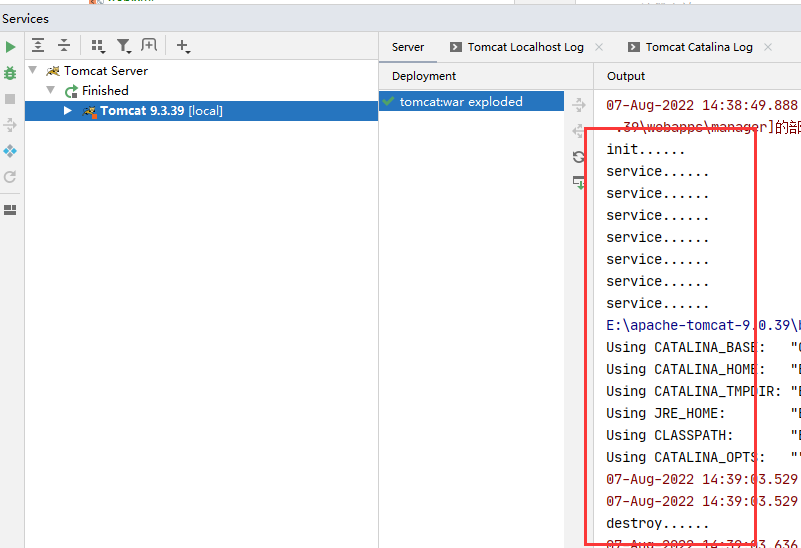Click the Deployment column header
Screen dimensions: 801x548
coord(424,76)
